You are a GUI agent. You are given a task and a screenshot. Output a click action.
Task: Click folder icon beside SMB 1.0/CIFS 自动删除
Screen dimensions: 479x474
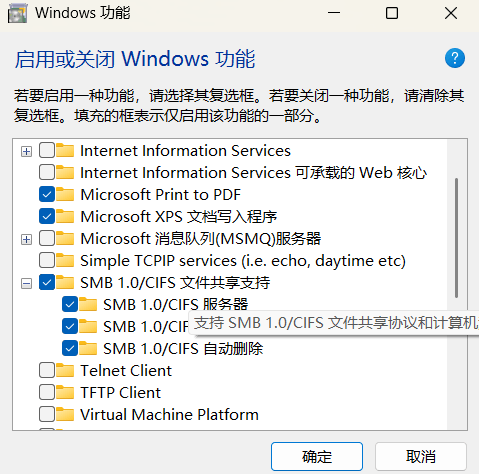pyautogui.click(x=88, y=348)
